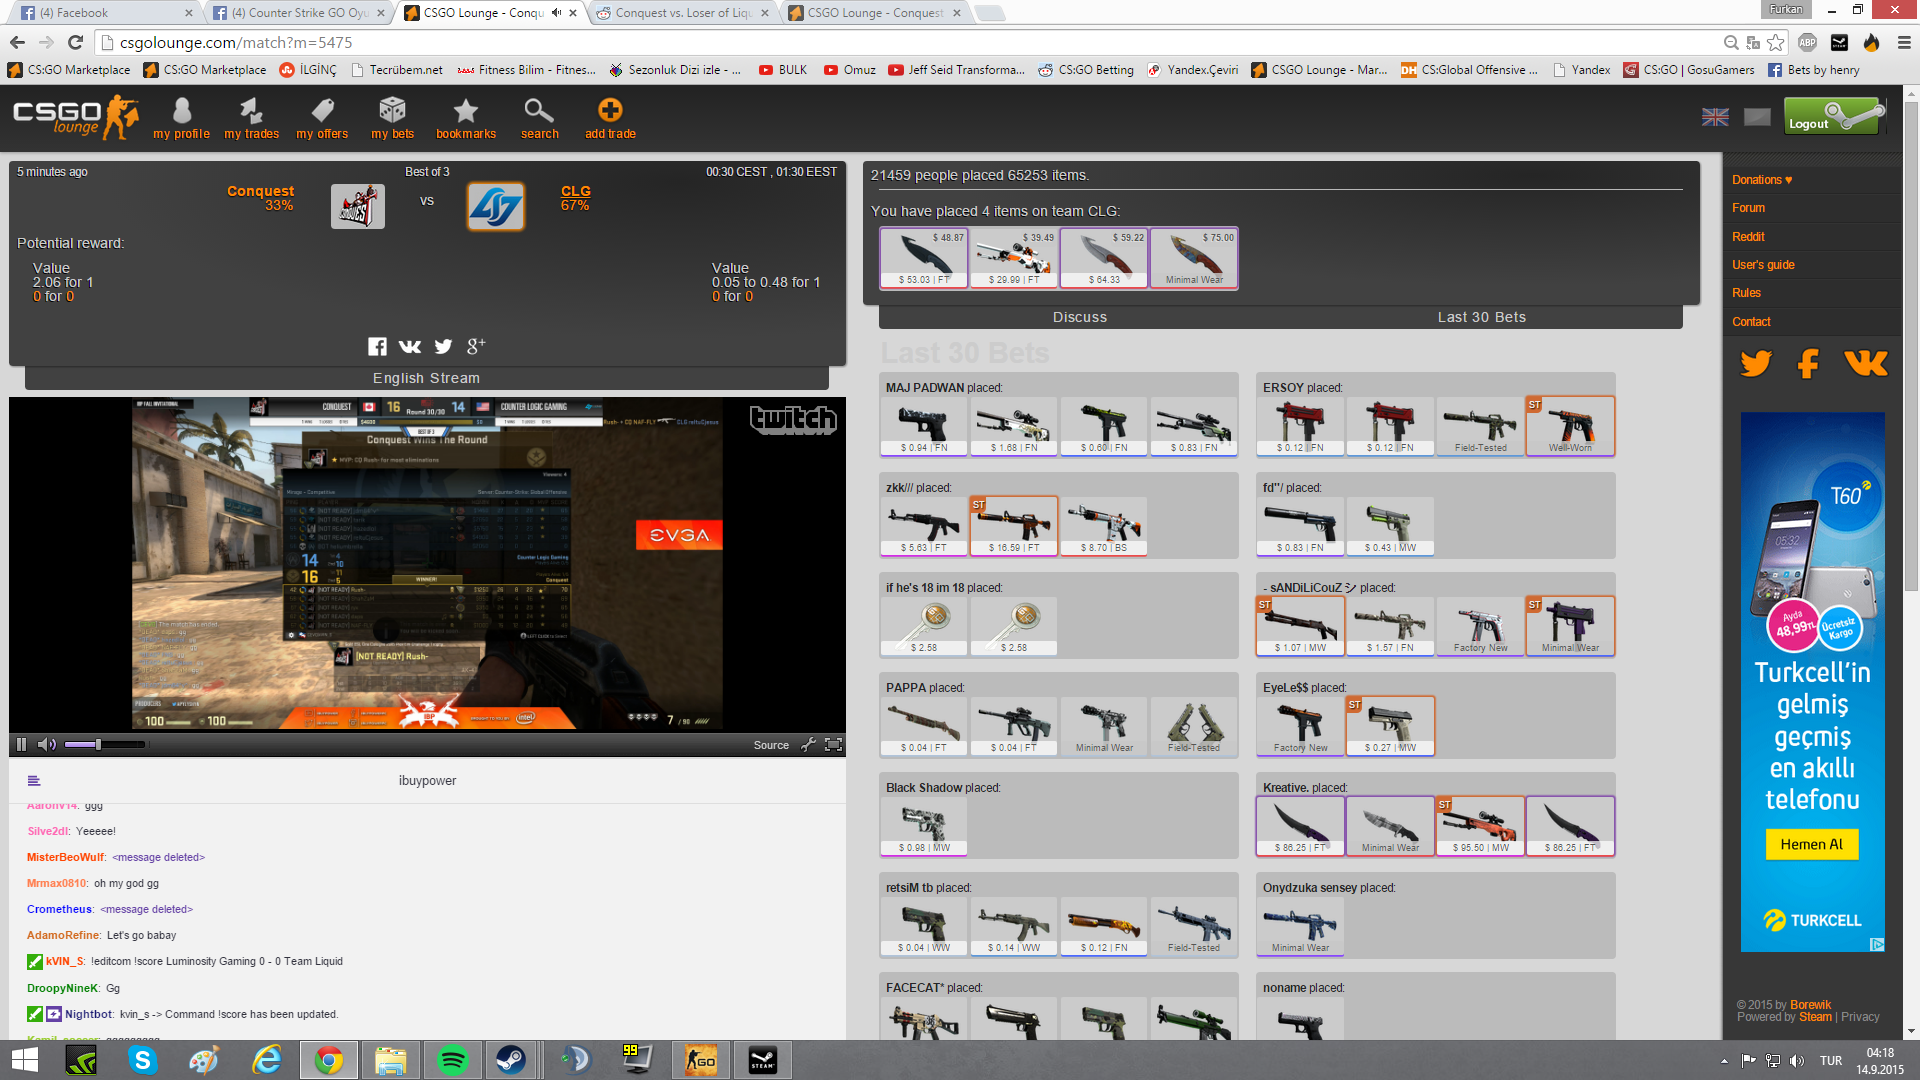Open stream settings wrench icon
1920x1080 pixels.
tap(808, 744)
